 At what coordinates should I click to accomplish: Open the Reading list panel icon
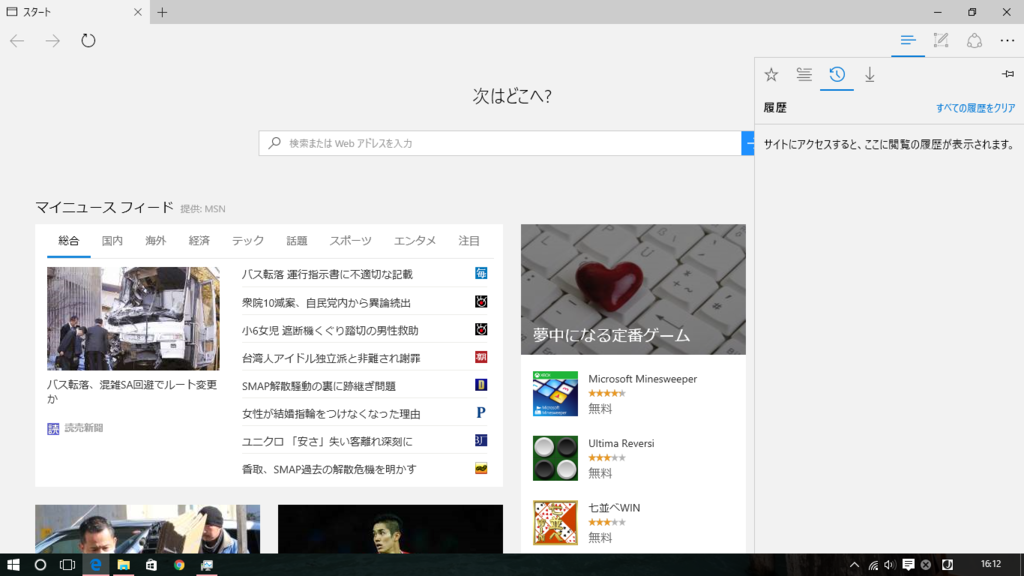pyautogui.click(x=804, y=74)
